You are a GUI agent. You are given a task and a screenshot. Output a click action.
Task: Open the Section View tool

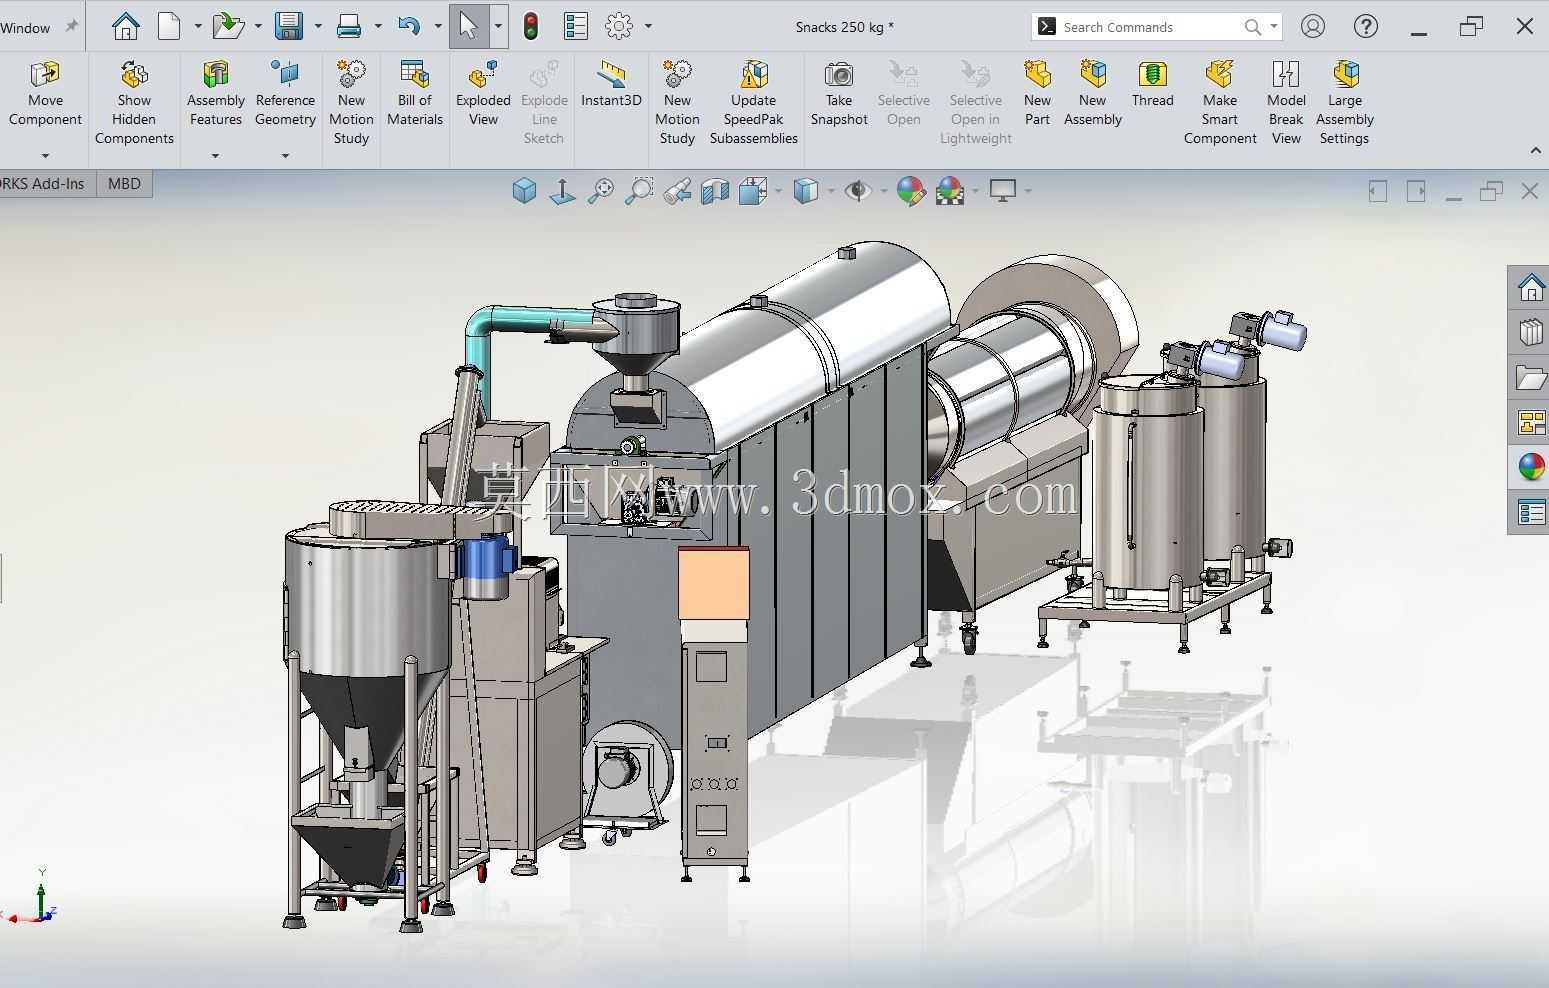click(715, 190)
